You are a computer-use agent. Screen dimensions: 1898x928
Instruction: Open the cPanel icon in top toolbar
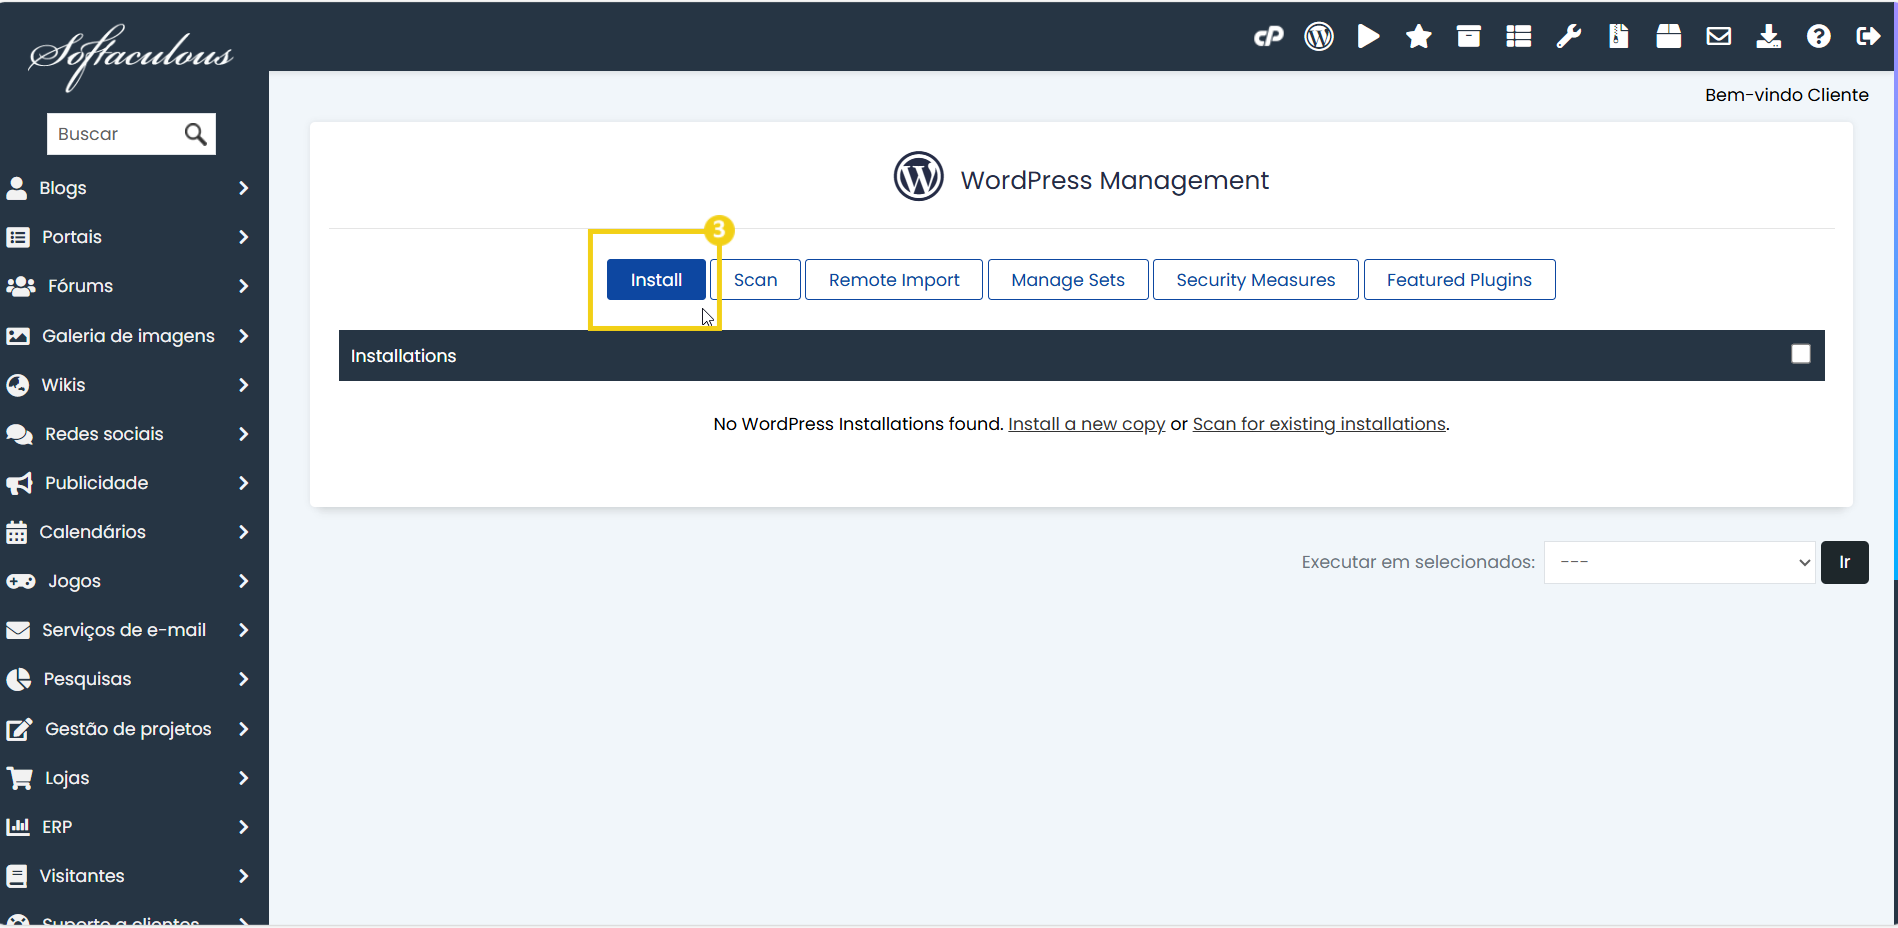tap(1269, 37)
